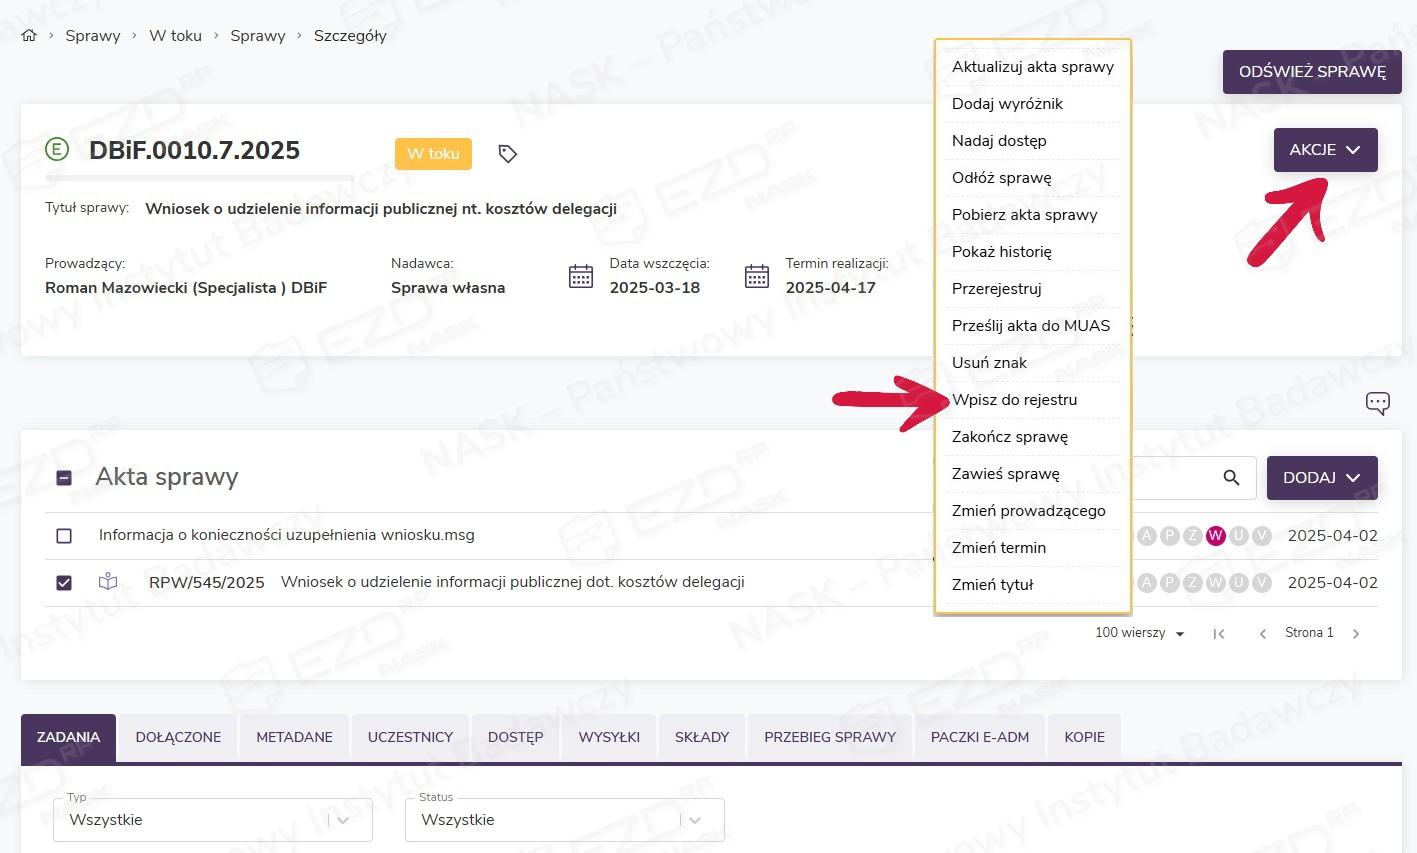Image resolution: width=1417 pixels, height=853 pixels.
Task: Open the Typ filter dropdown
Action: tap(212, 820)
